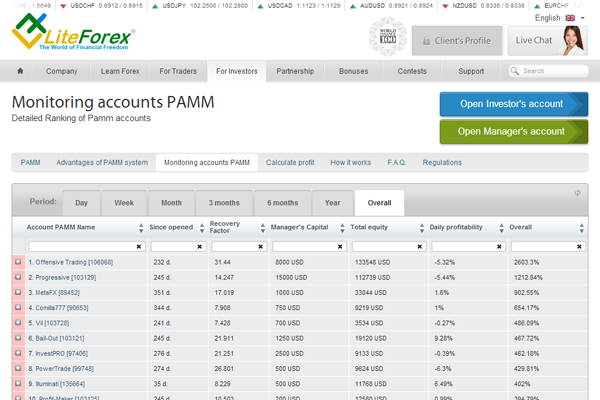Click the refresh icon in period bar
The image size is (600, 400).
point(577,193)
